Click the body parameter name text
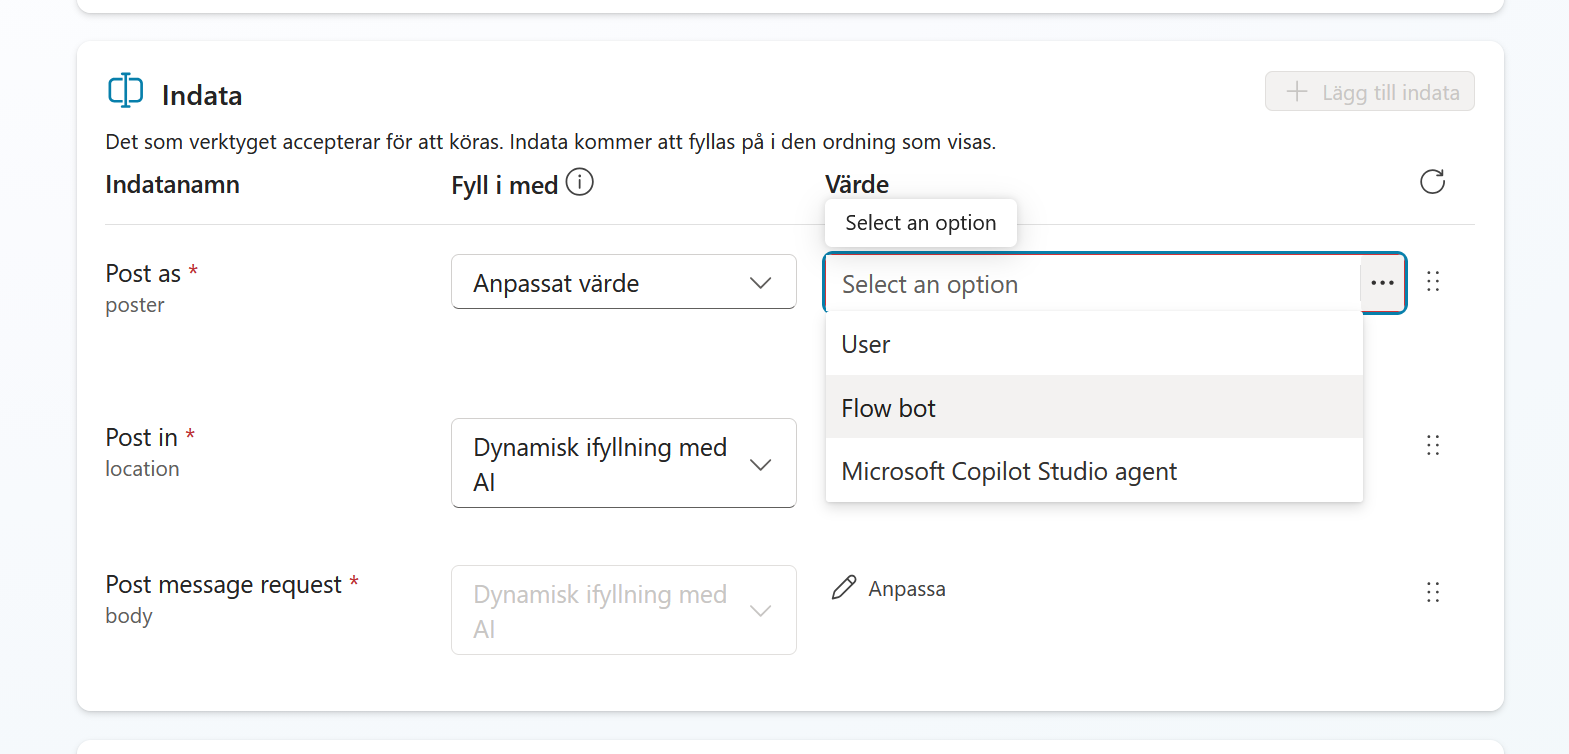This screenshot has height=754, width=1569. tap(129, 616)
